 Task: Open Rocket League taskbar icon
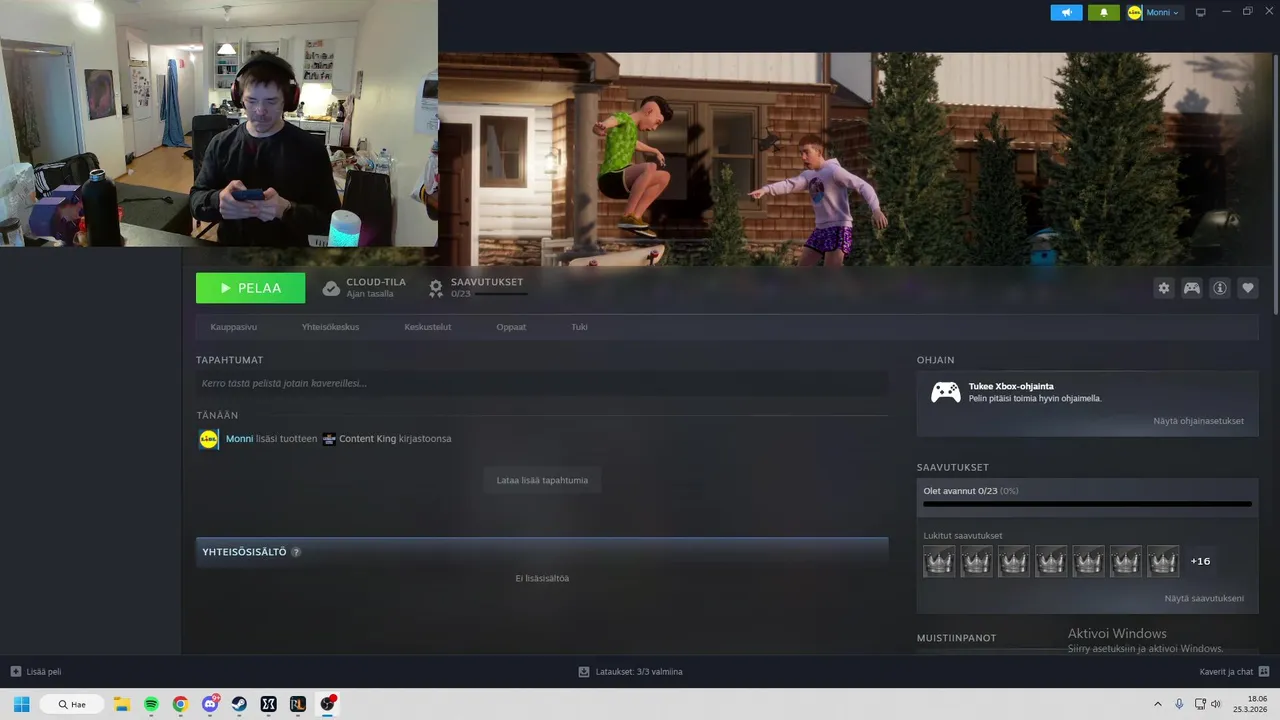point(298,704)
